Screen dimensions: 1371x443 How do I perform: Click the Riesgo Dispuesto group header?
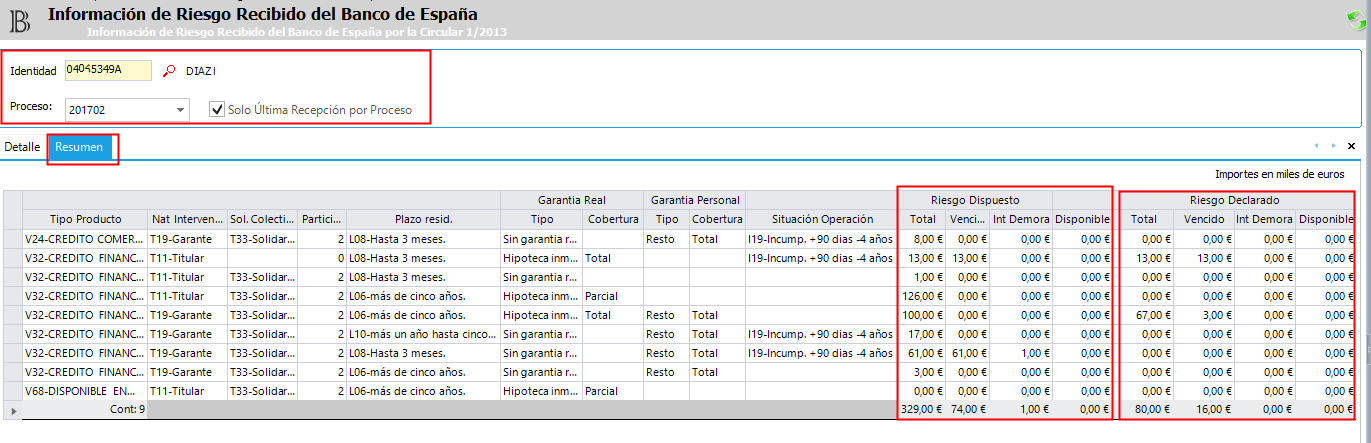[975, 200]
